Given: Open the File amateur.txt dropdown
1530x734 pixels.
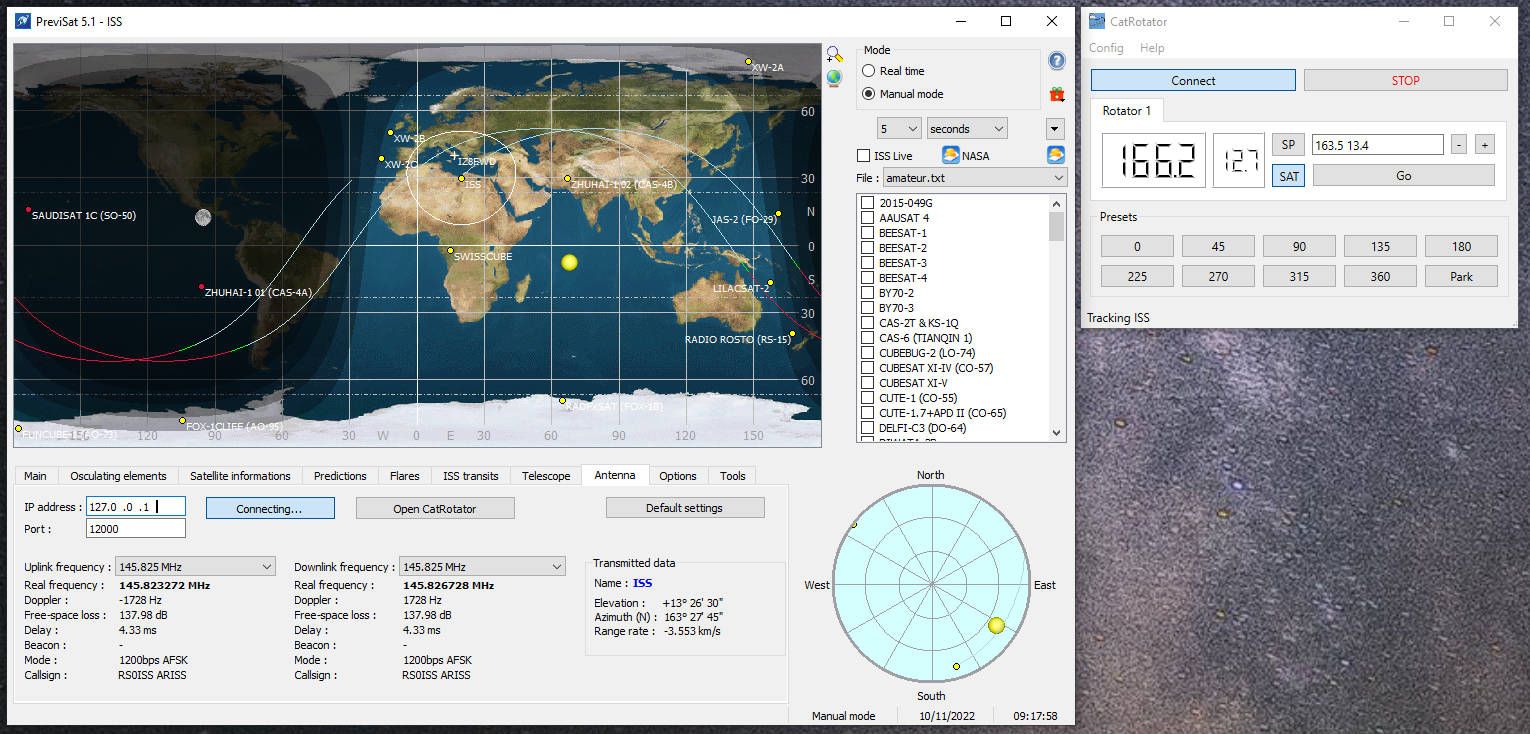Looking at the screenshot, I should (975, 177).
